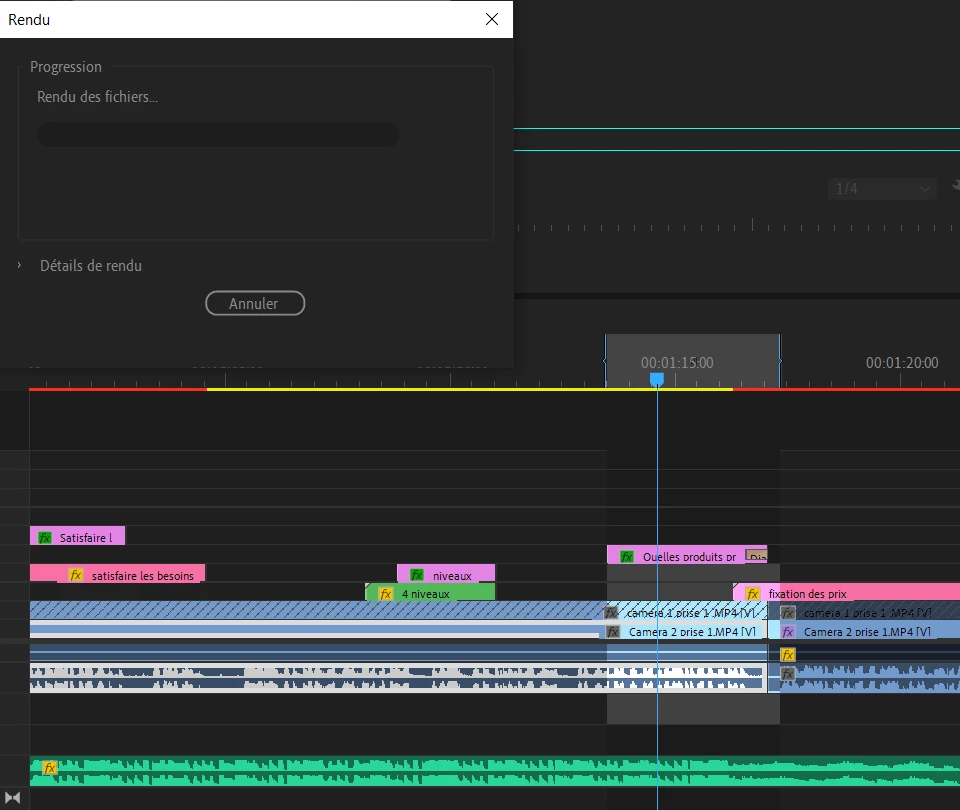Viewport: 960px width, 810px height.
Task: Click the out-point handle of the work area
Action: click(780, 361)
